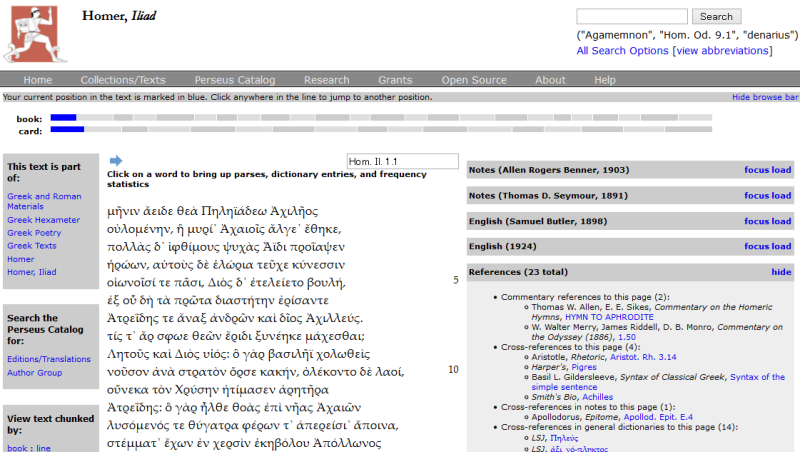The width and height of the screenshot is (800, 452).
Task: Click the Hom. Il. 1.1 citation field
Action: pos(403,161)
